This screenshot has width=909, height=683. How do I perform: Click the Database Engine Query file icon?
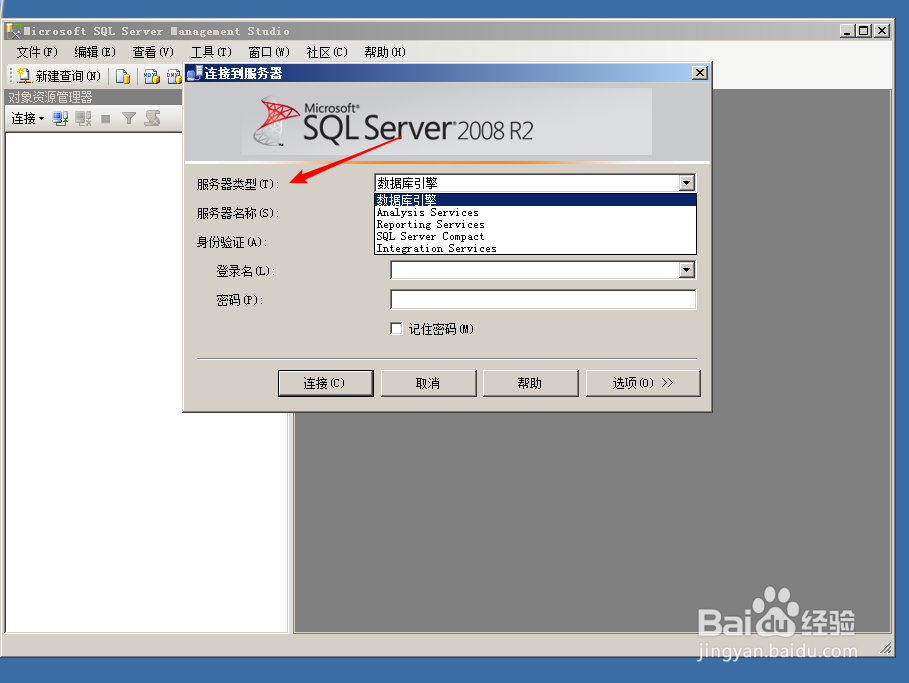122,76
